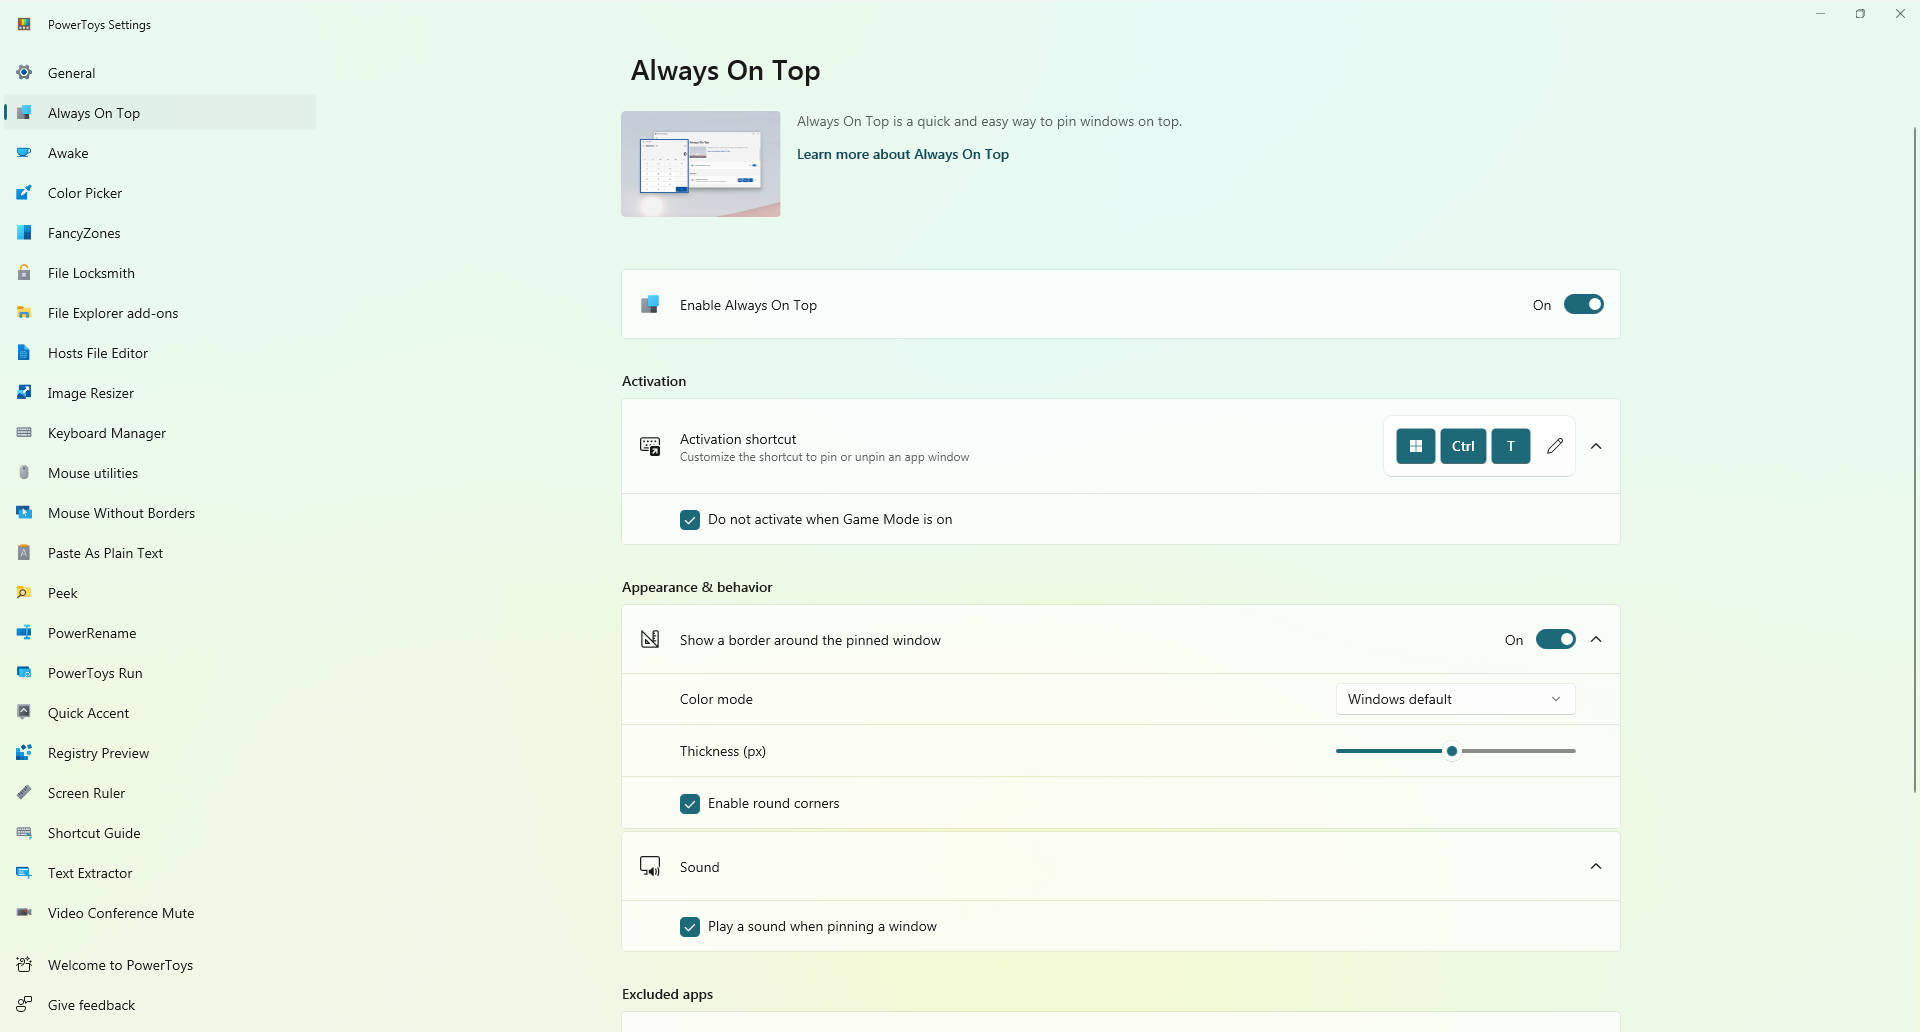This screenshot has width=1920, height=1032.
Task: Uncheck Enable round corners checkbox
Action: tap(690, 804)
